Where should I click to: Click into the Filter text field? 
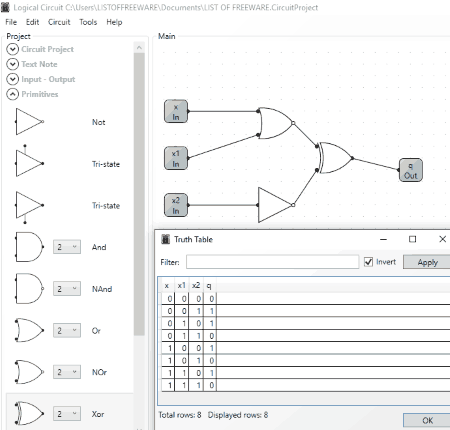point(272,262)
